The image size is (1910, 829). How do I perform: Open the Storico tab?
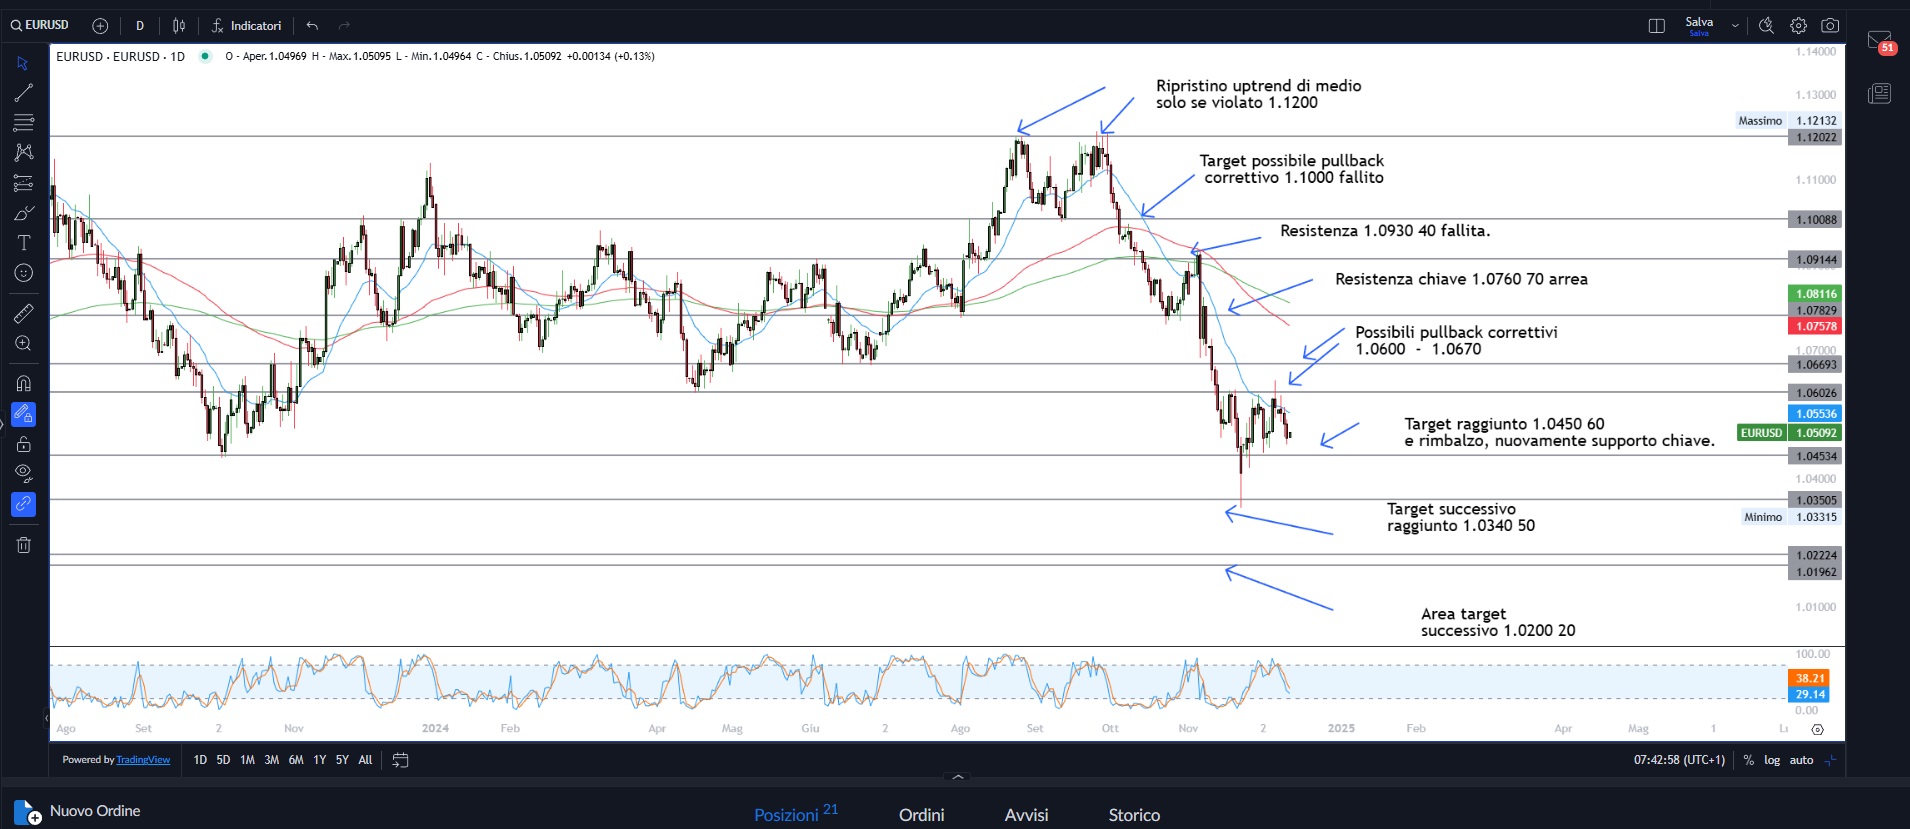1134,815
